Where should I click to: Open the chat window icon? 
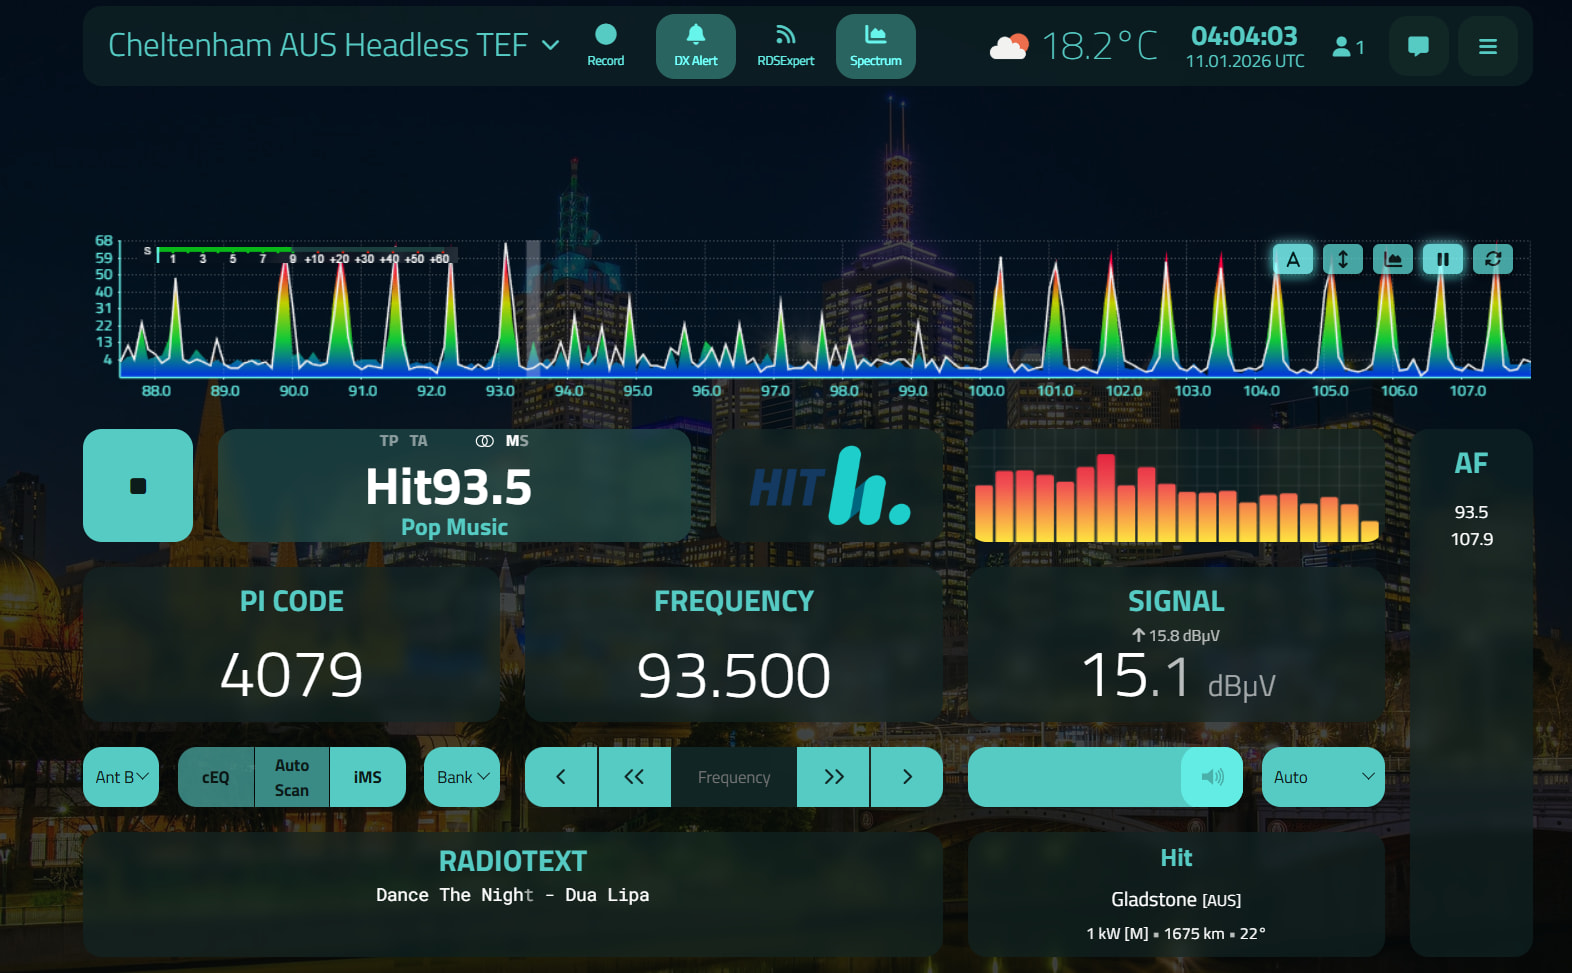(1417, 46)
